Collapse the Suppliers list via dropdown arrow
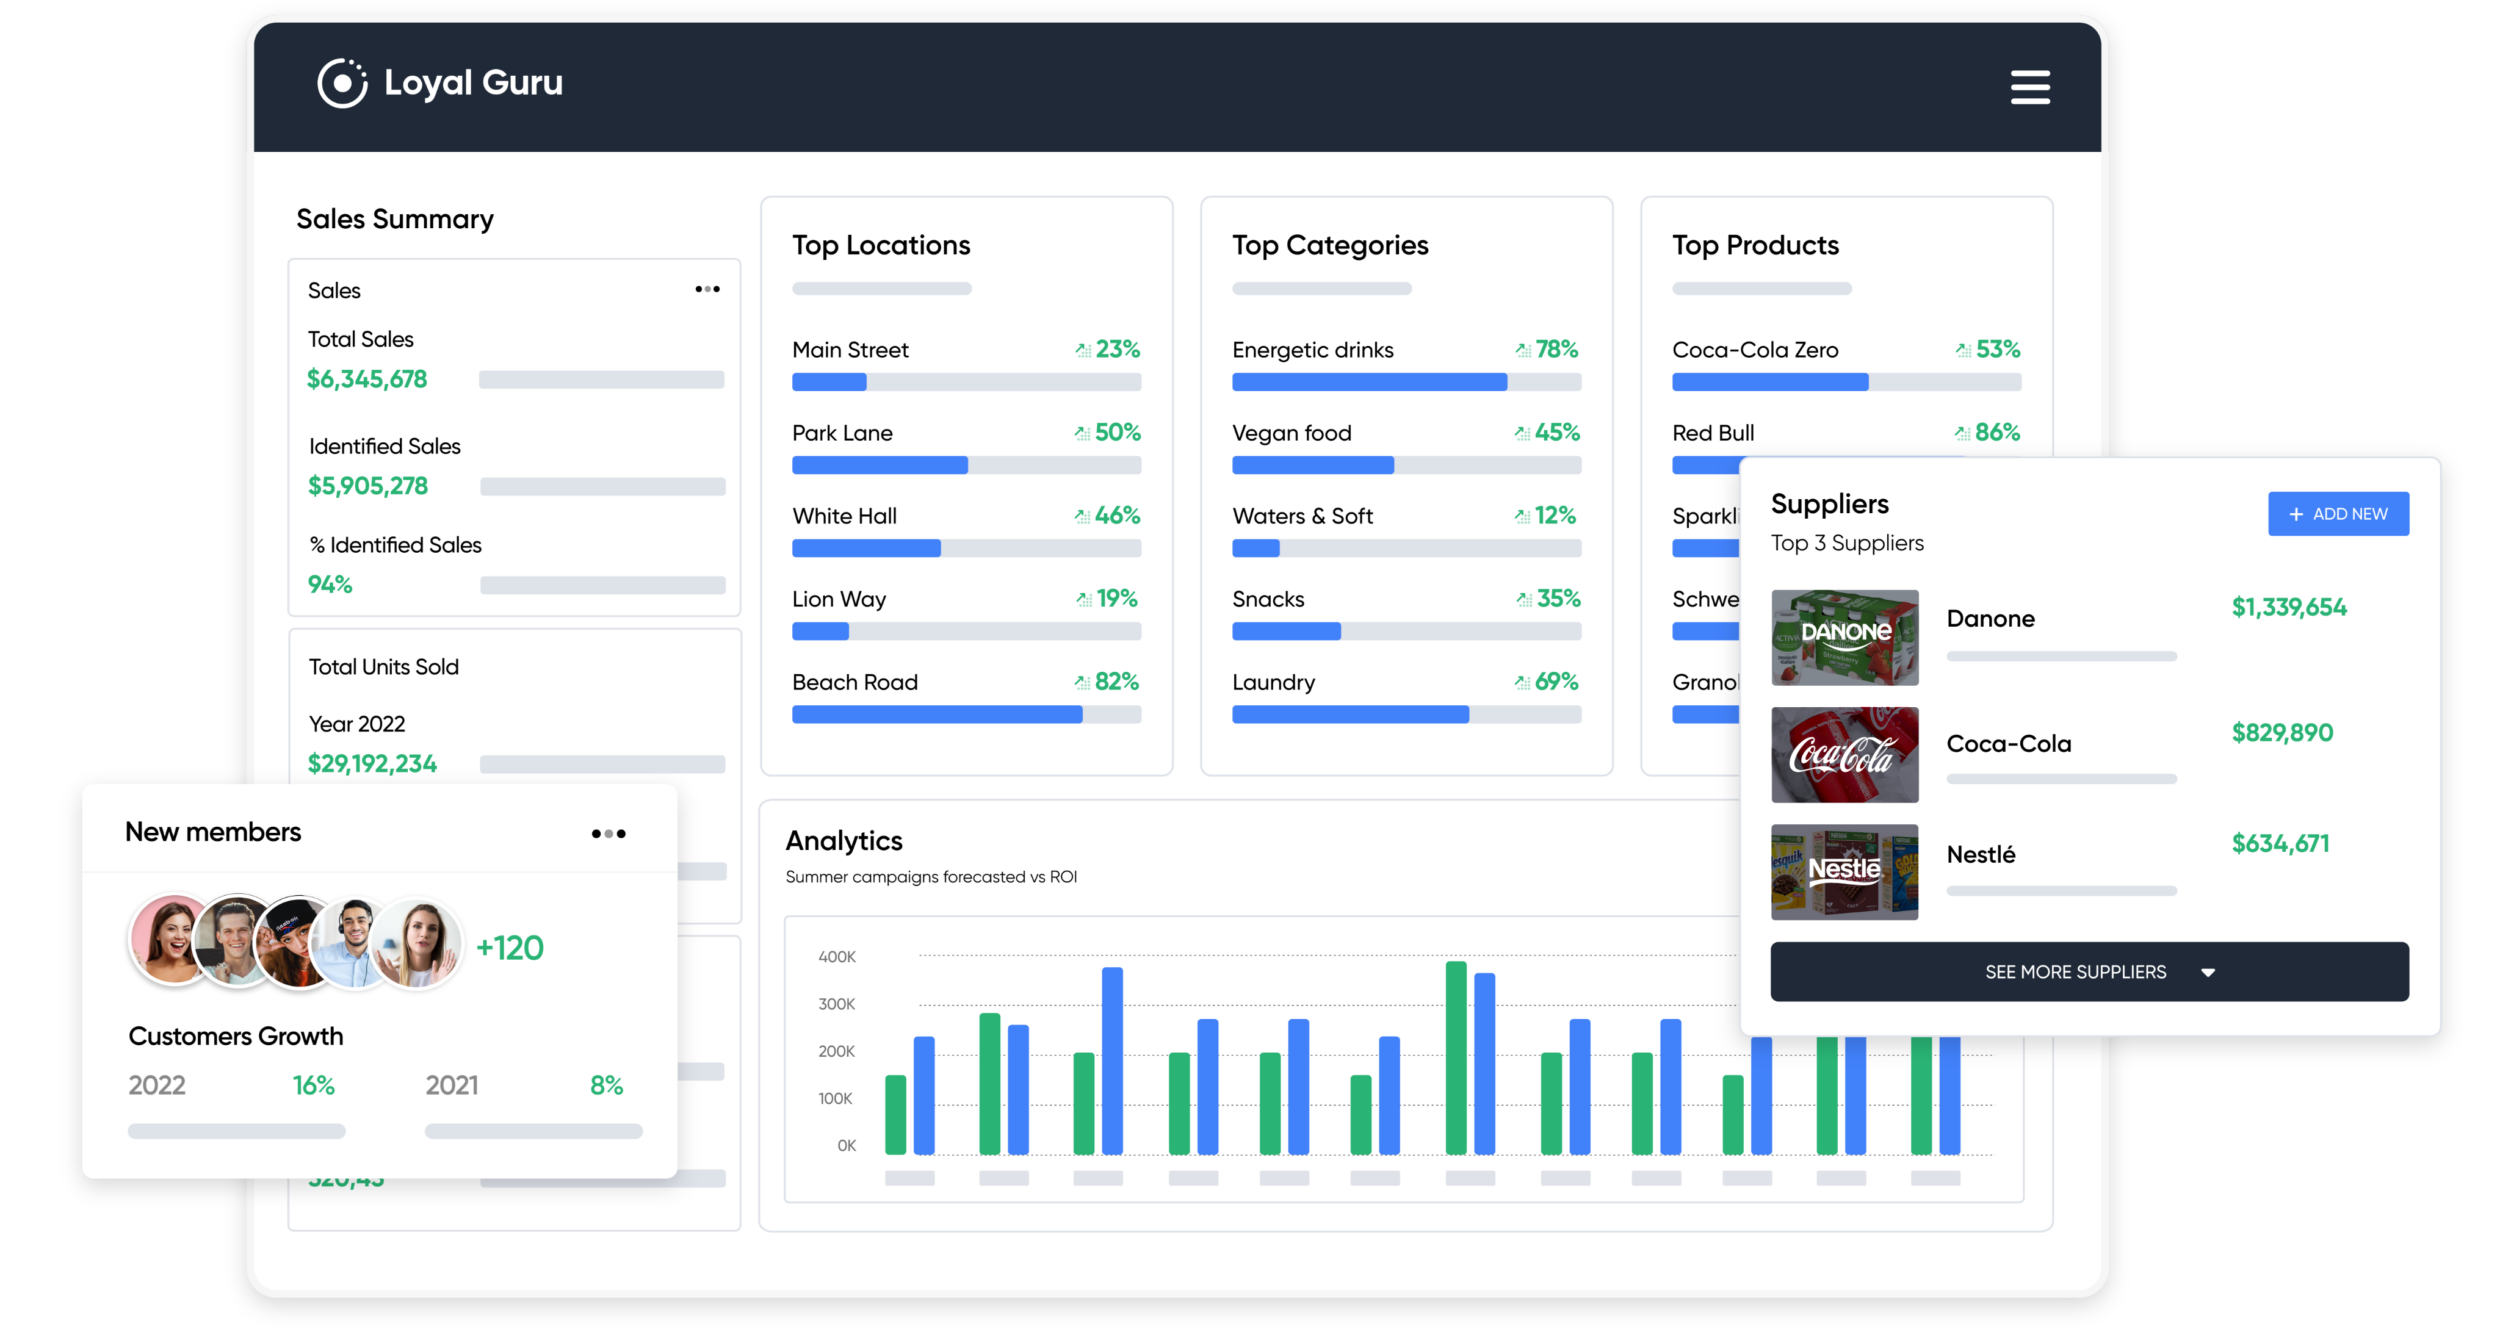The height and width of the screenshot is (1343, 2500). point(2208,971)
